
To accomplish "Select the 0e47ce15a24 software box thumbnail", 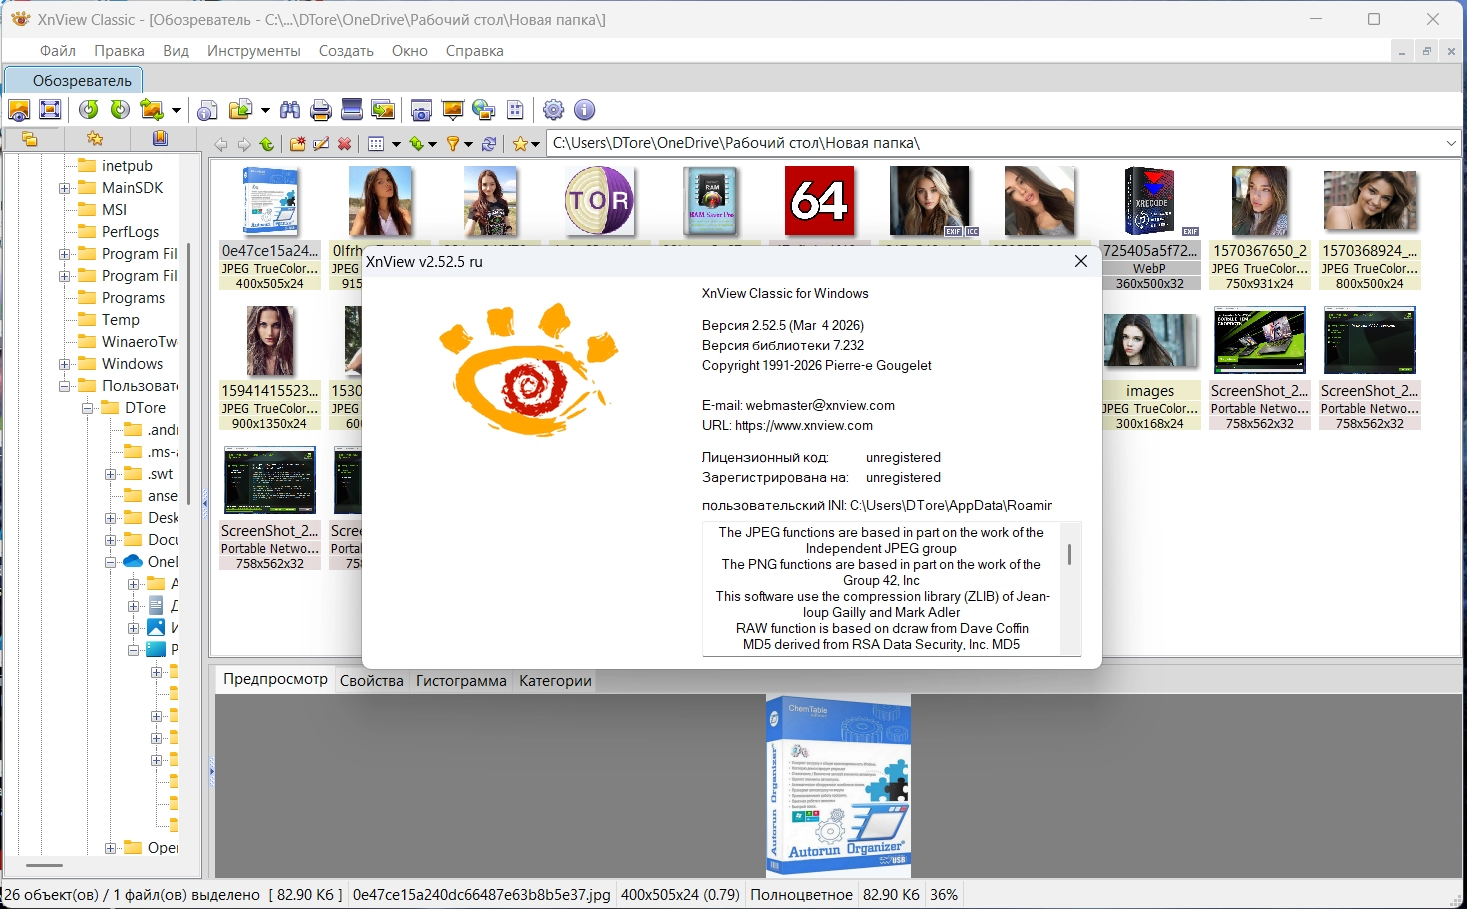I will (x=270, y=228).
